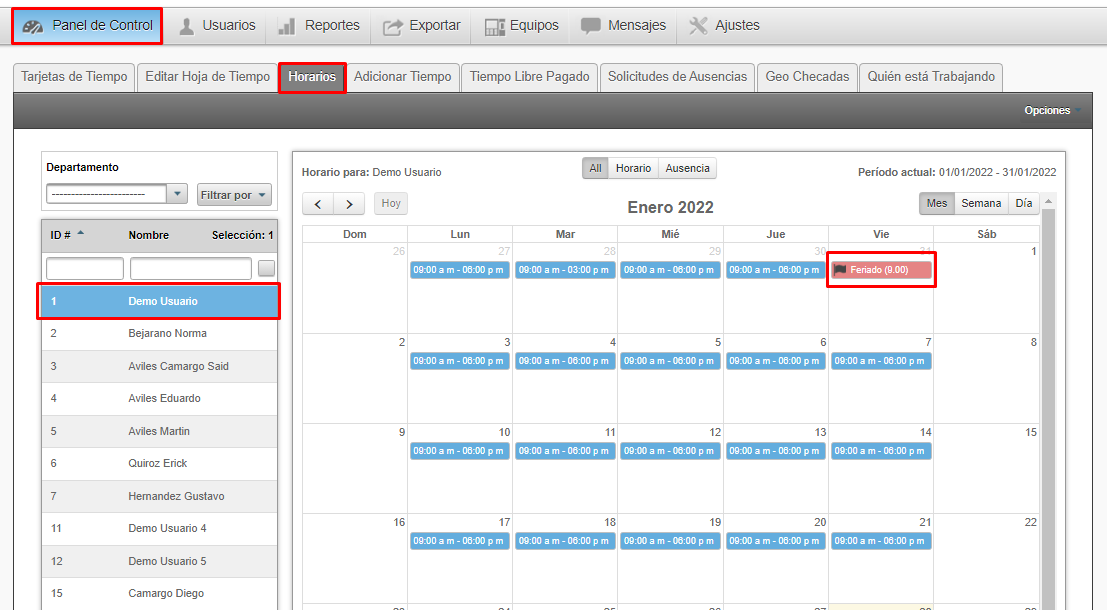This screenshot has width=1107, height=610.
Task: Click the Reportes bar chart icon
Action: point(287,26)
